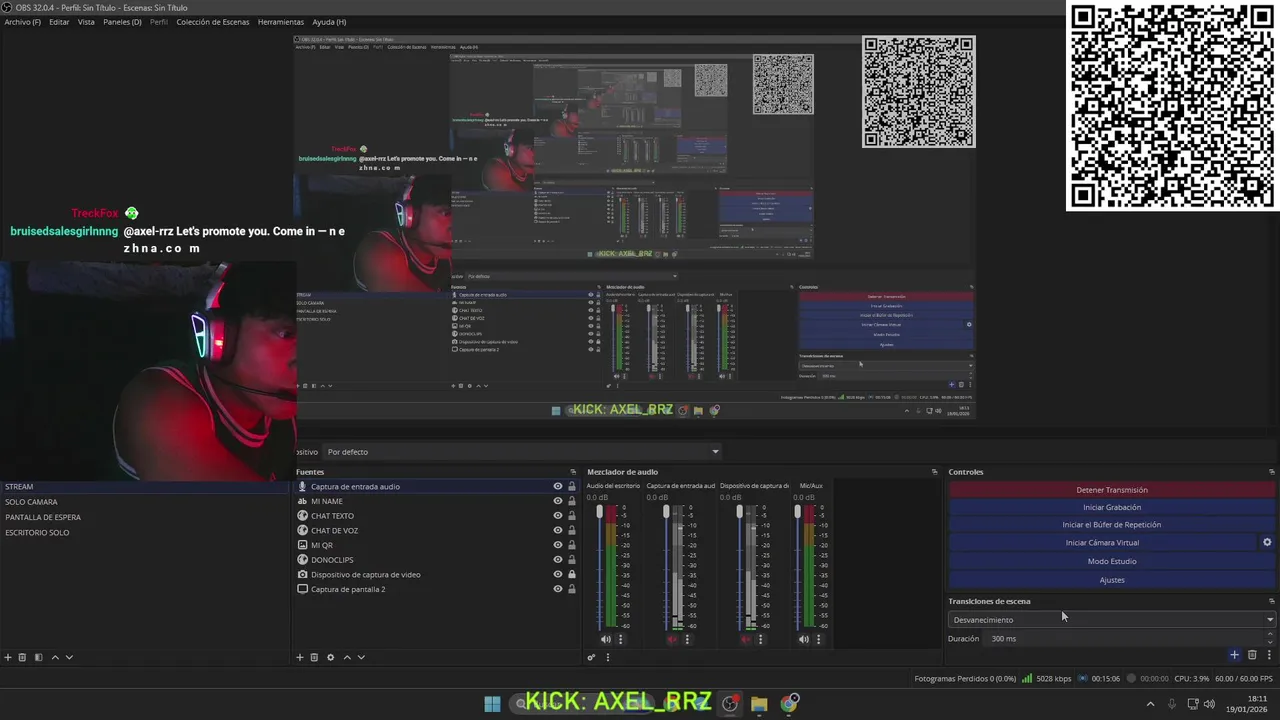Undock the Transiciones de escena panel
This screenshot has width=1280, height=720.
tap(1271, 601)
